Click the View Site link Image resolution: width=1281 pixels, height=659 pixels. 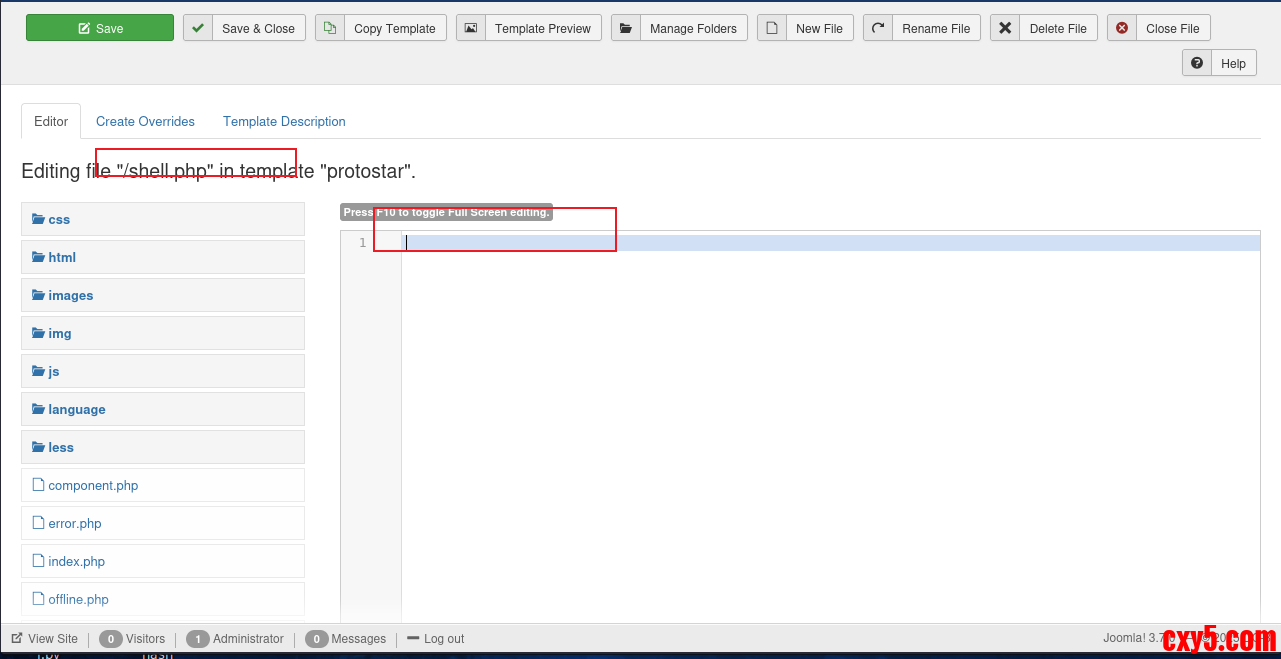(x=44, y=639)
